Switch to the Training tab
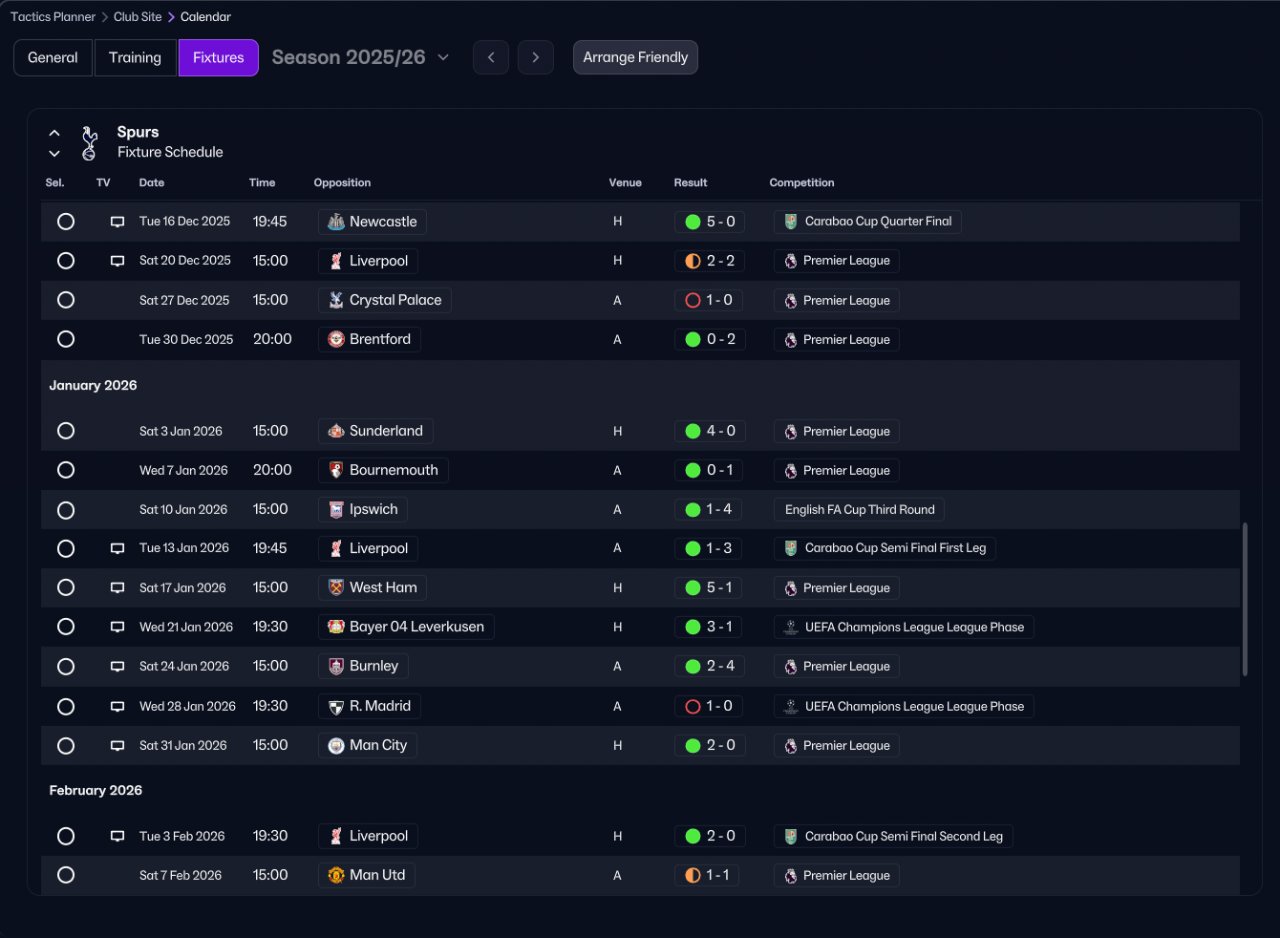This screenshot has height=938, width=1280. 135,57
